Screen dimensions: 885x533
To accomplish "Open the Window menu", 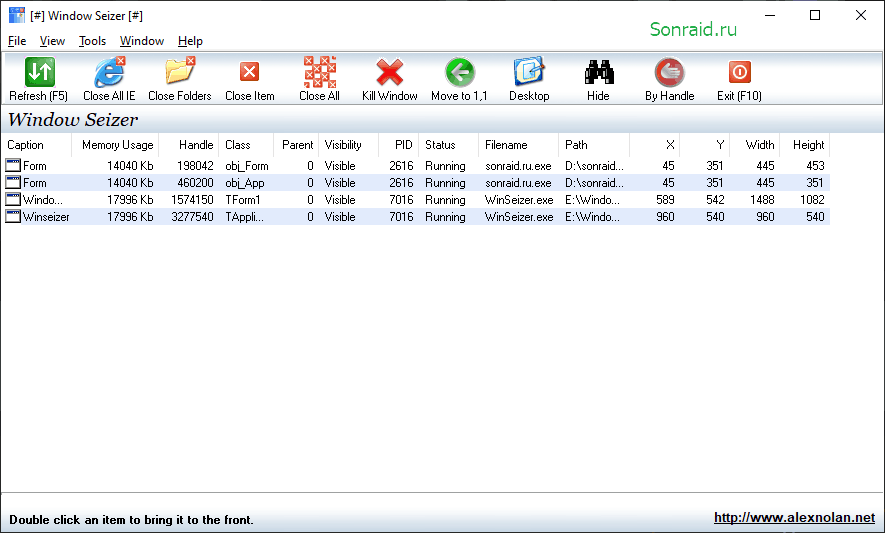I will [142, 41].
